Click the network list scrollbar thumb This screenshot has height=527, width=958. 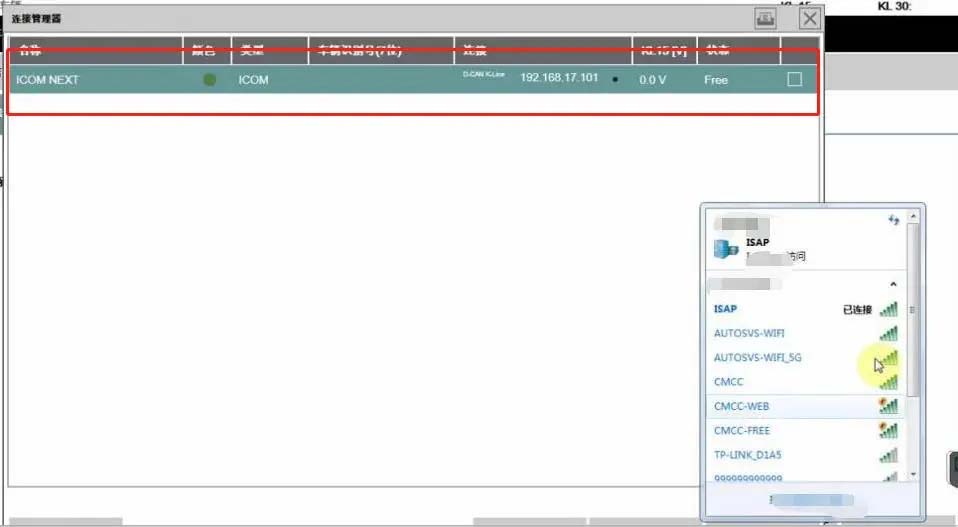pyautogui.click(x=913, y=310)
